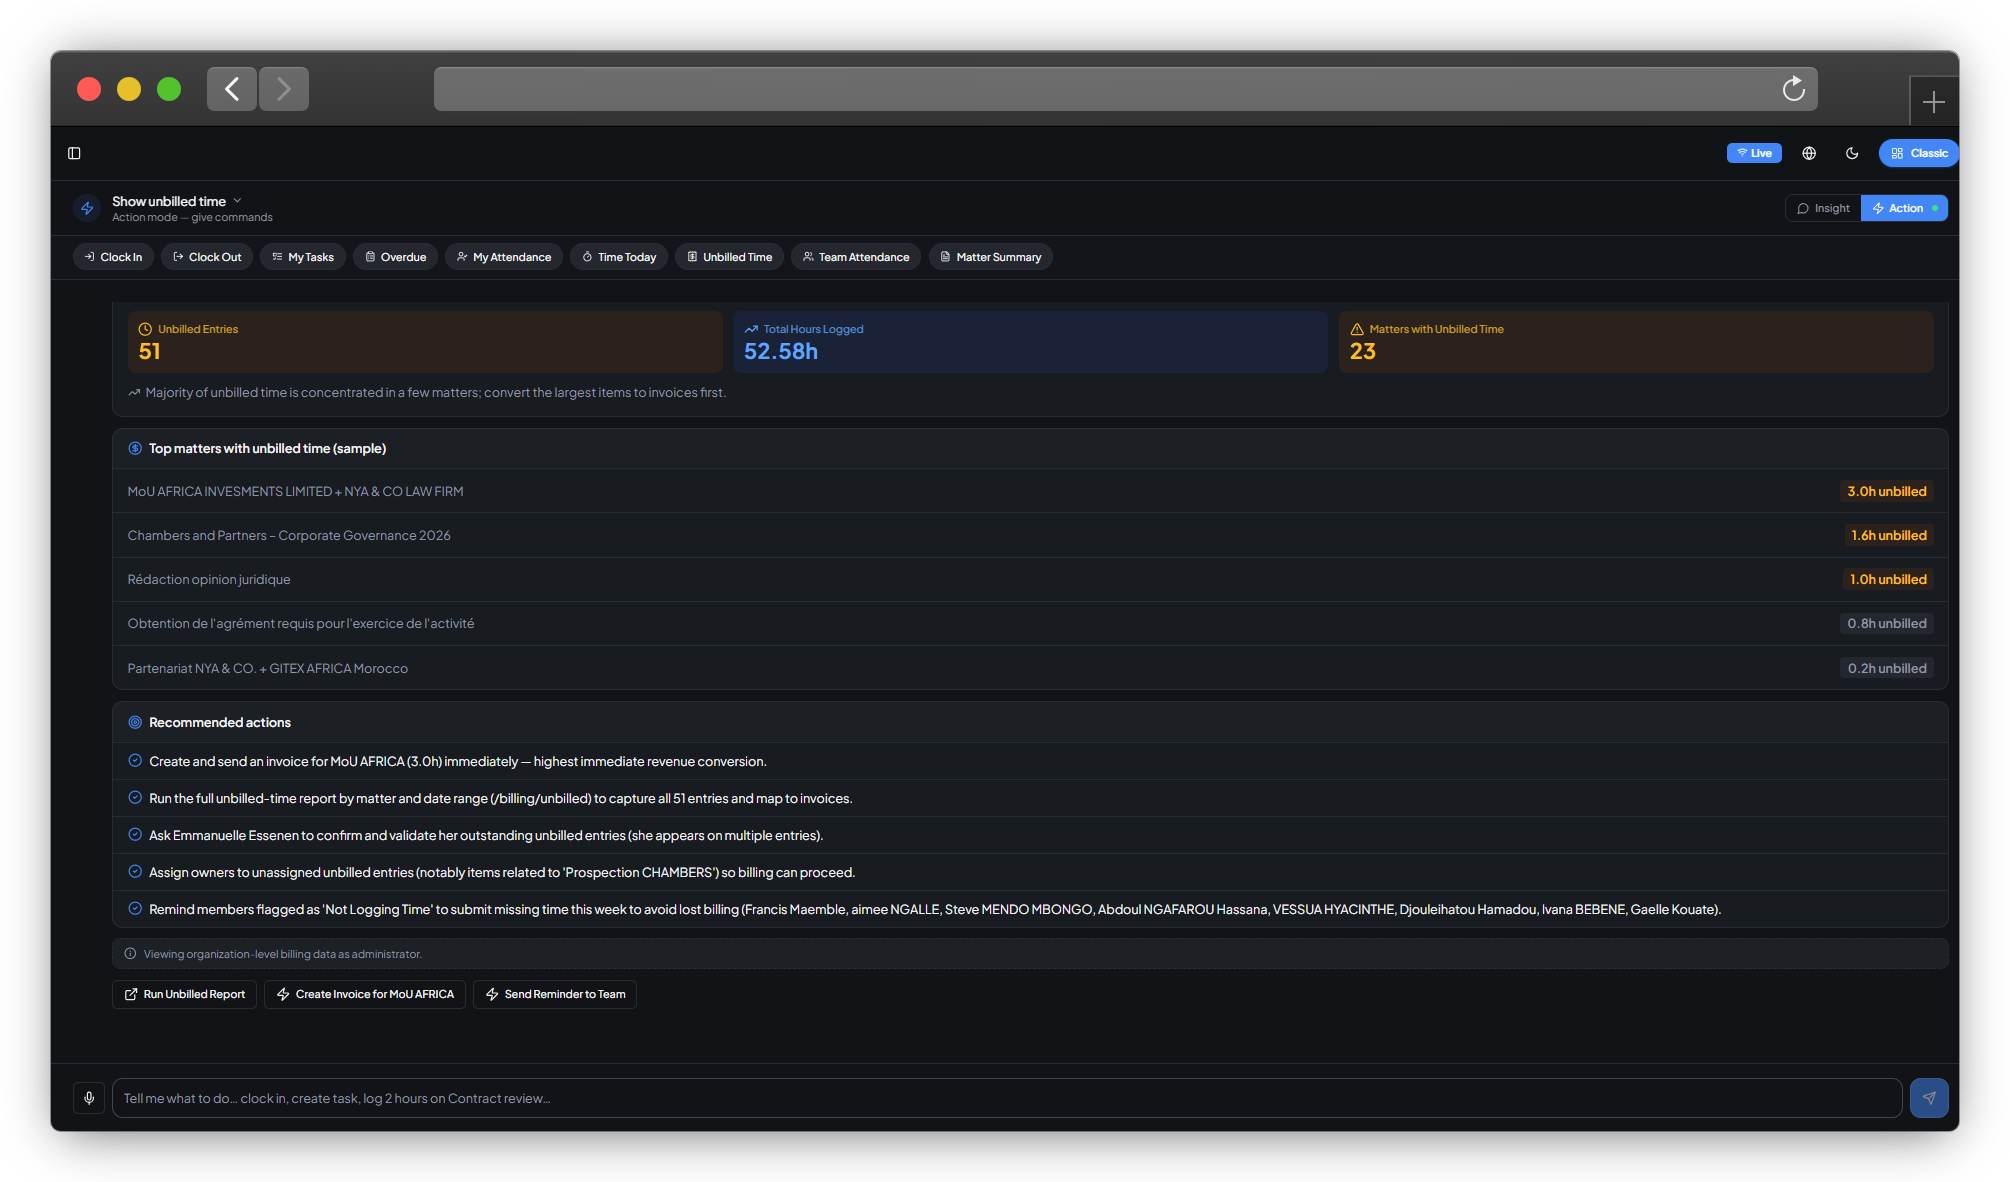Open the Classic view selector
2010x1182 pixels.
coord(1918,152)
